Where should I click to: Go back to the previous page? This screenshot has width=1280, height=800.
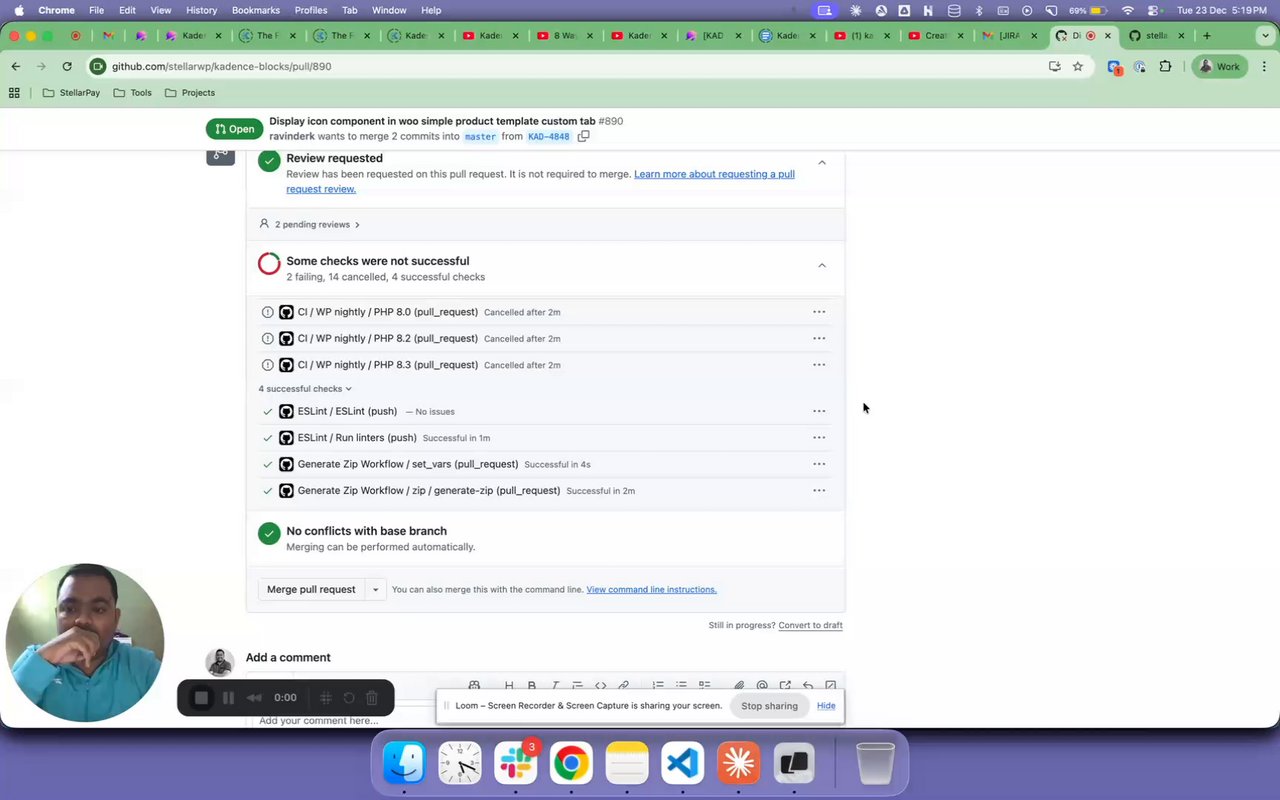click(x=16, y=66)
